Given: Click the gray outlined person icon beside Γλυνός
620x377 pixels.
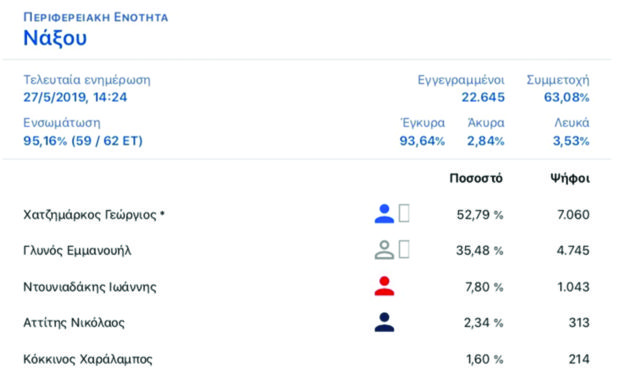Looking at the screenshot, I should (384, 250).
